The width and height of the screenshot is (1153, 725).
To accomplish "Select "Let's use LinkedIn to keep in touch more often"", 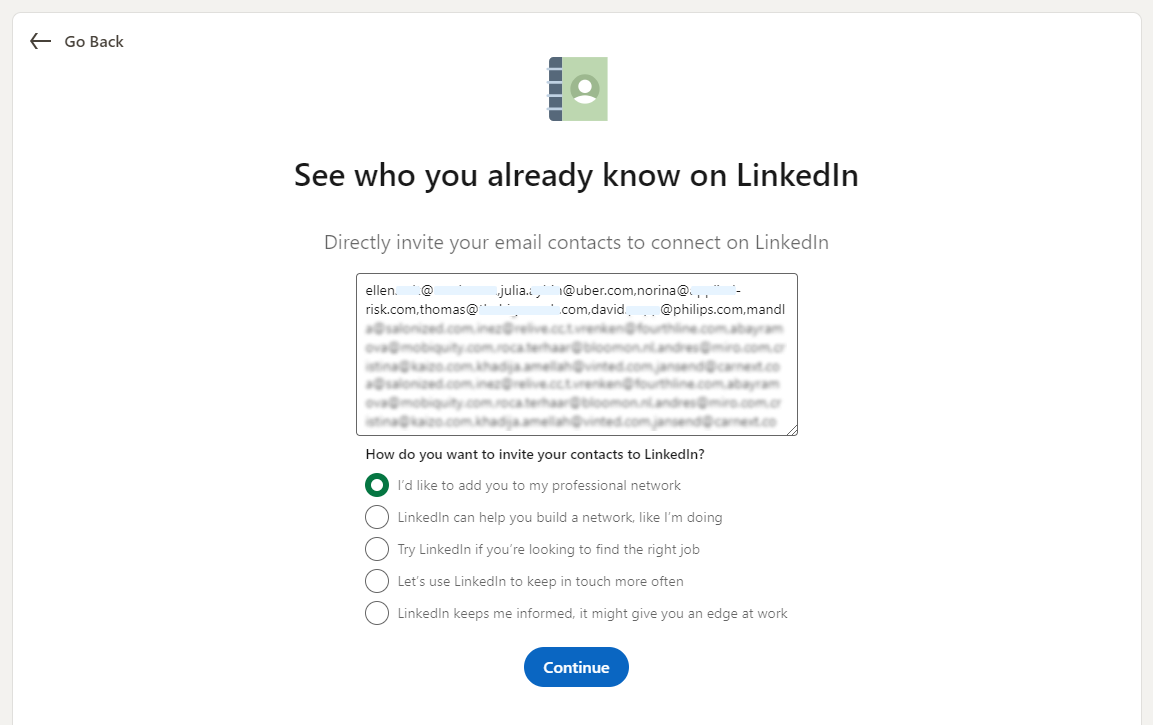I will click(x=377, y=581).
